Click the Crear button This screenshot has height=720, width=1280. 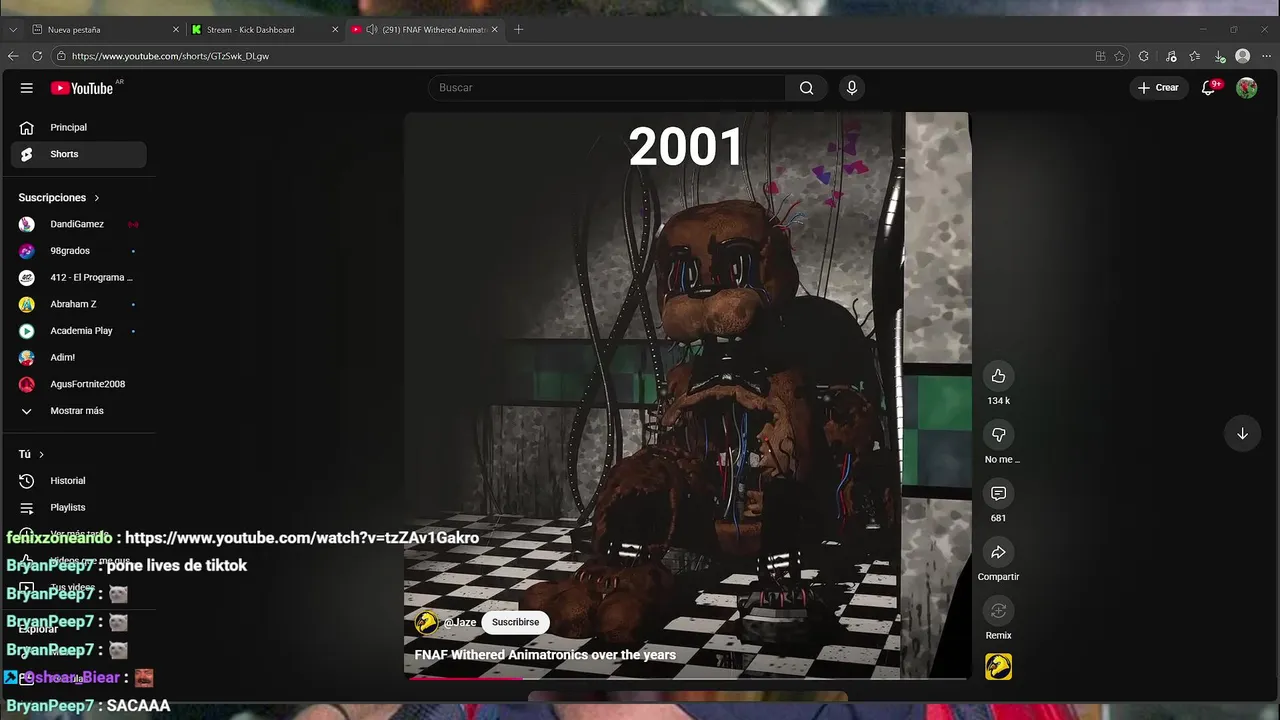[x=1158, y=88]
